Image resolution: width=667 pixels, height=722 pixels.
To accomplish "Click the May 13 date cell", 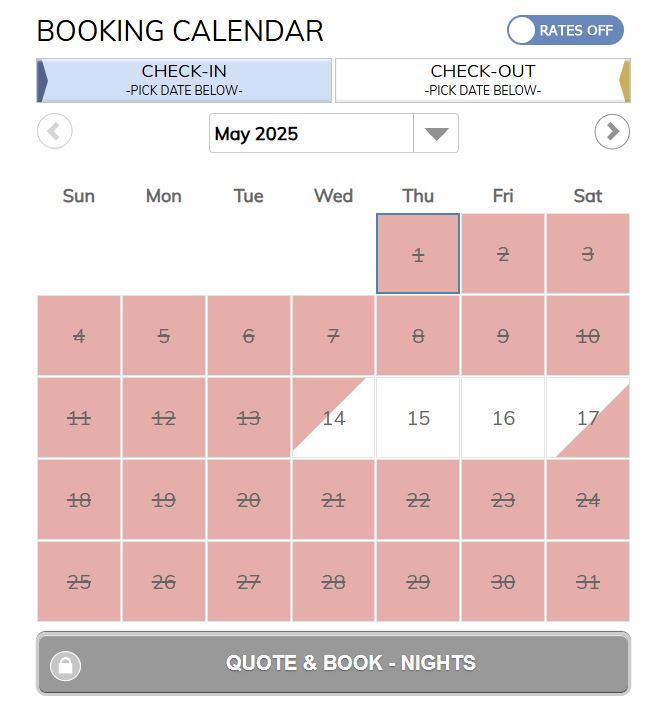I will click(x=248, y=418).
